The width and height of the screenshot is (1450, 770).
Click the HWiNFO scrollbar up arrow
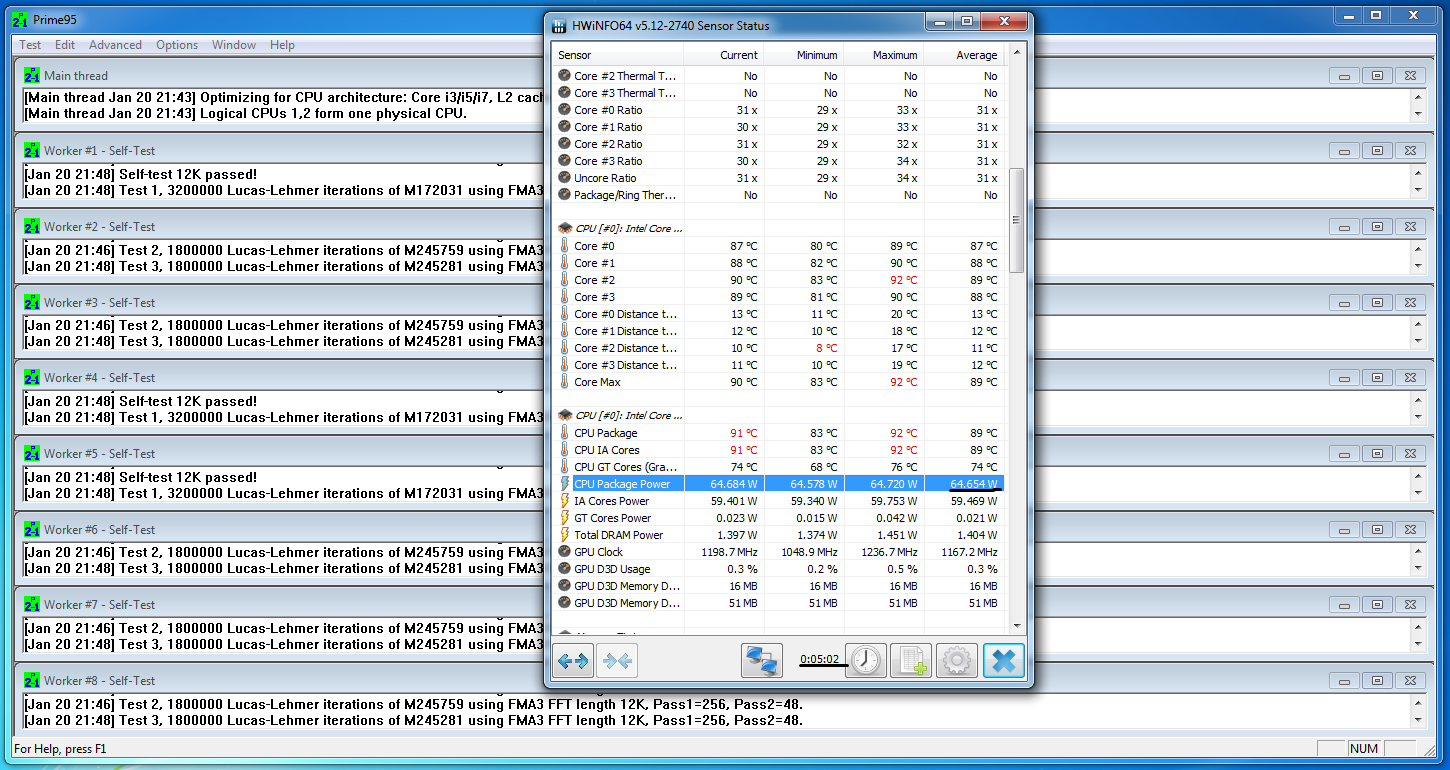tap(1017, 54)
